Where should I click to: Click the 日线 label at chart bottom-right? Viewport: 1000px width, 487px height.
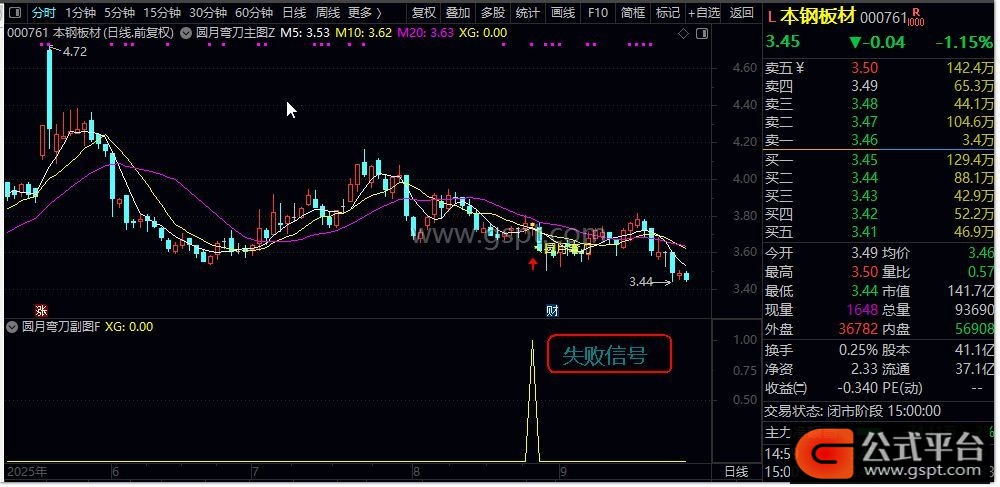[x=736, y=472]
